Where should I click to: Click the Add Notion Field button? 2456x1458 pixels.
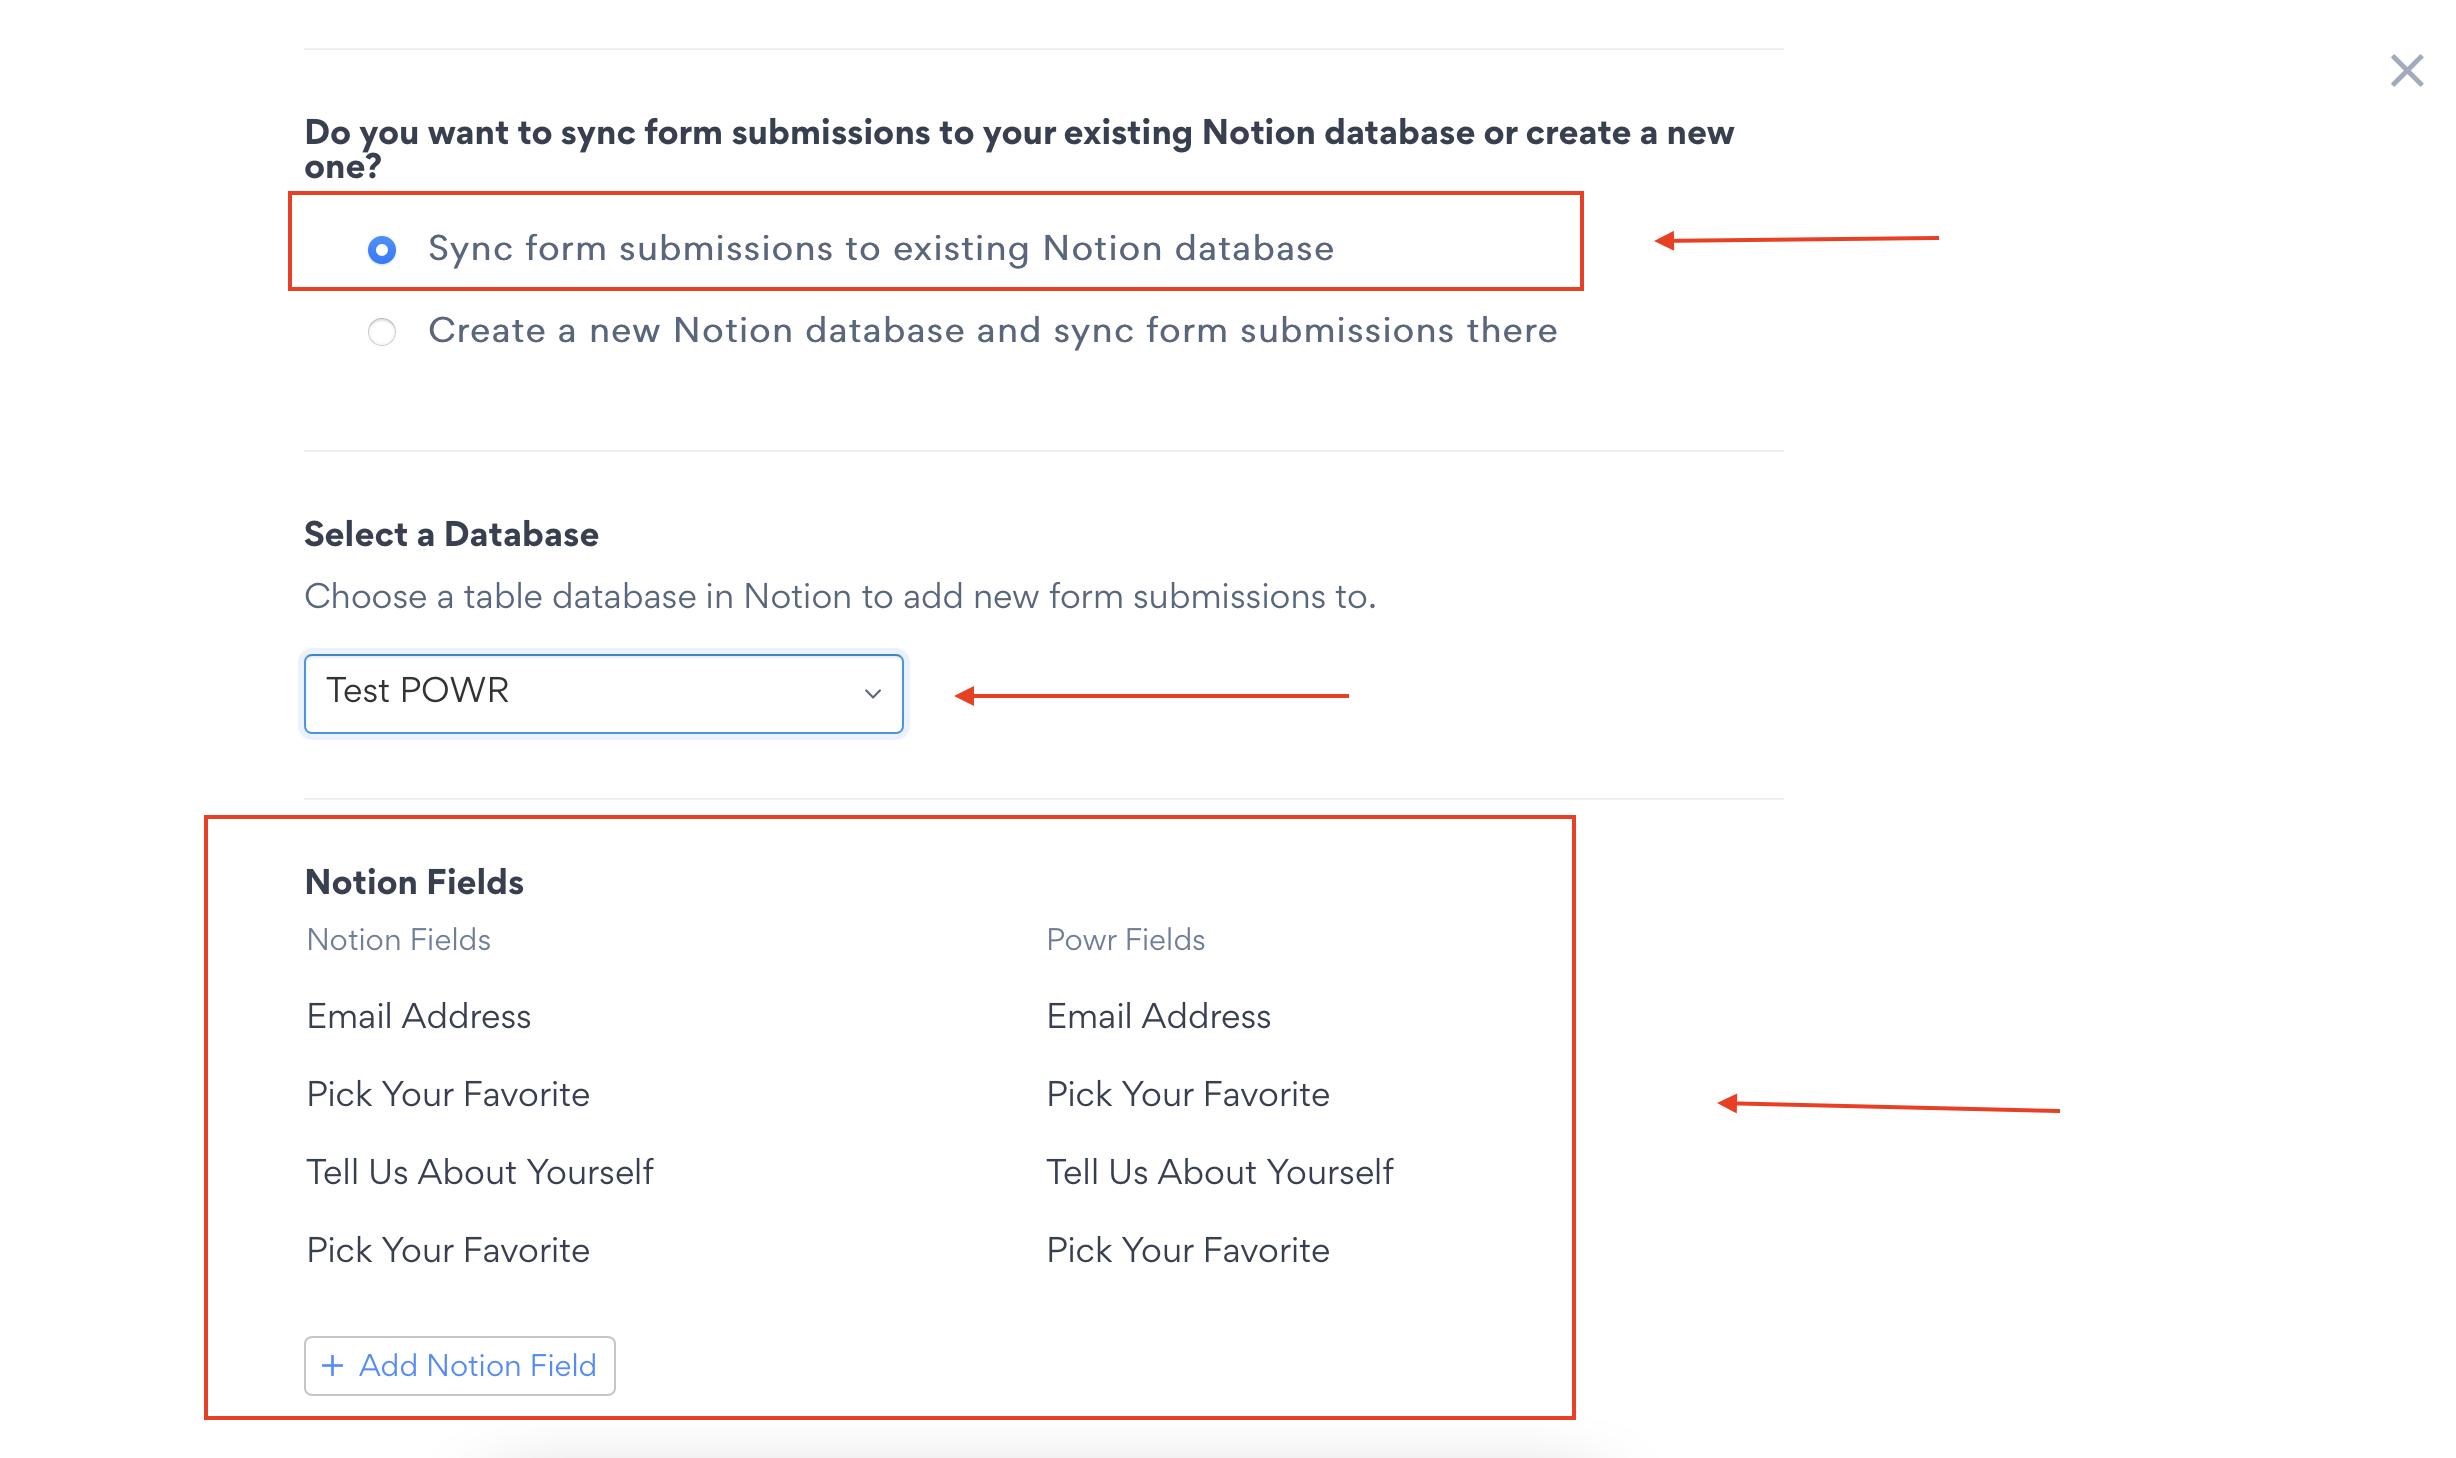[460, 1365]
